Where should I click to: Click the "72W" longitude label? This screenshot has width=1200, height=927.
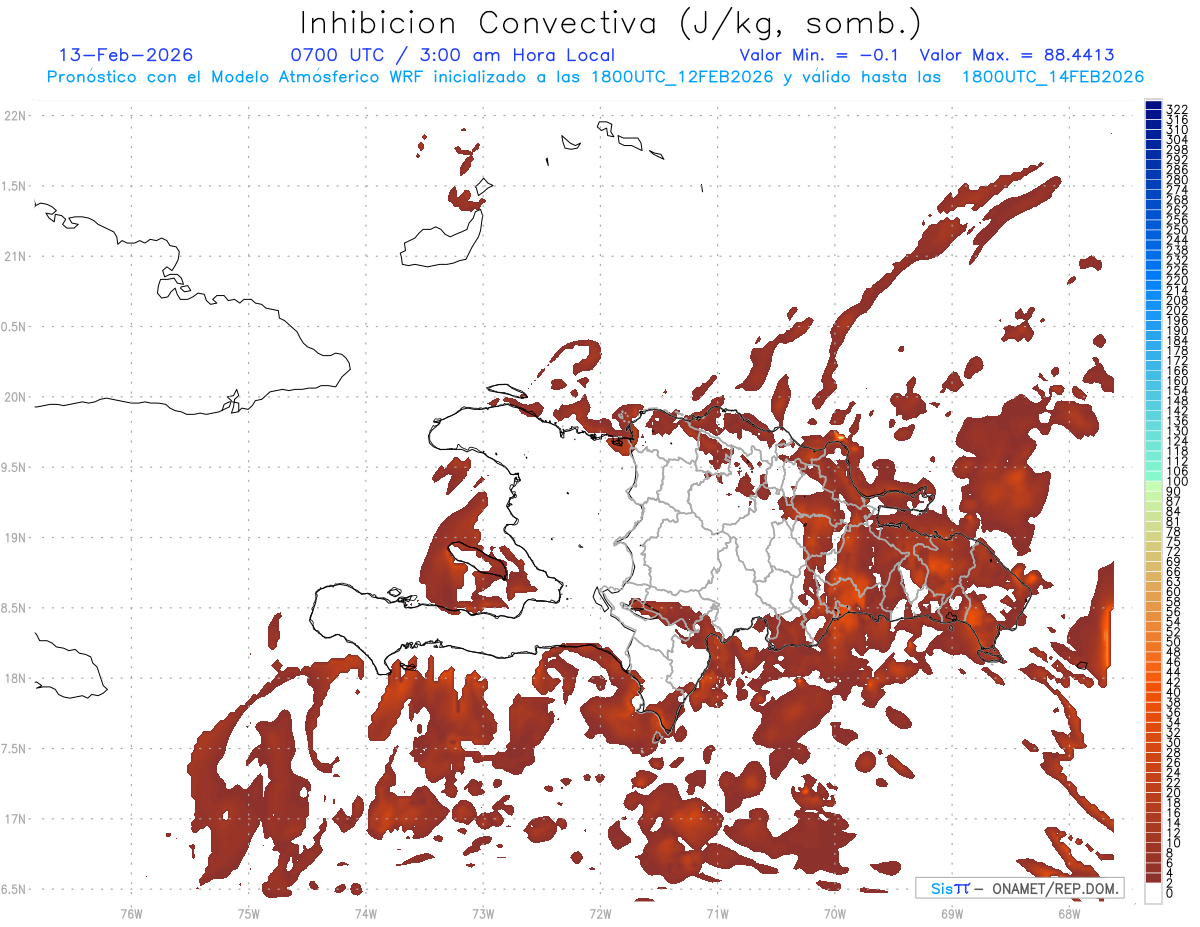coord(600,912)
